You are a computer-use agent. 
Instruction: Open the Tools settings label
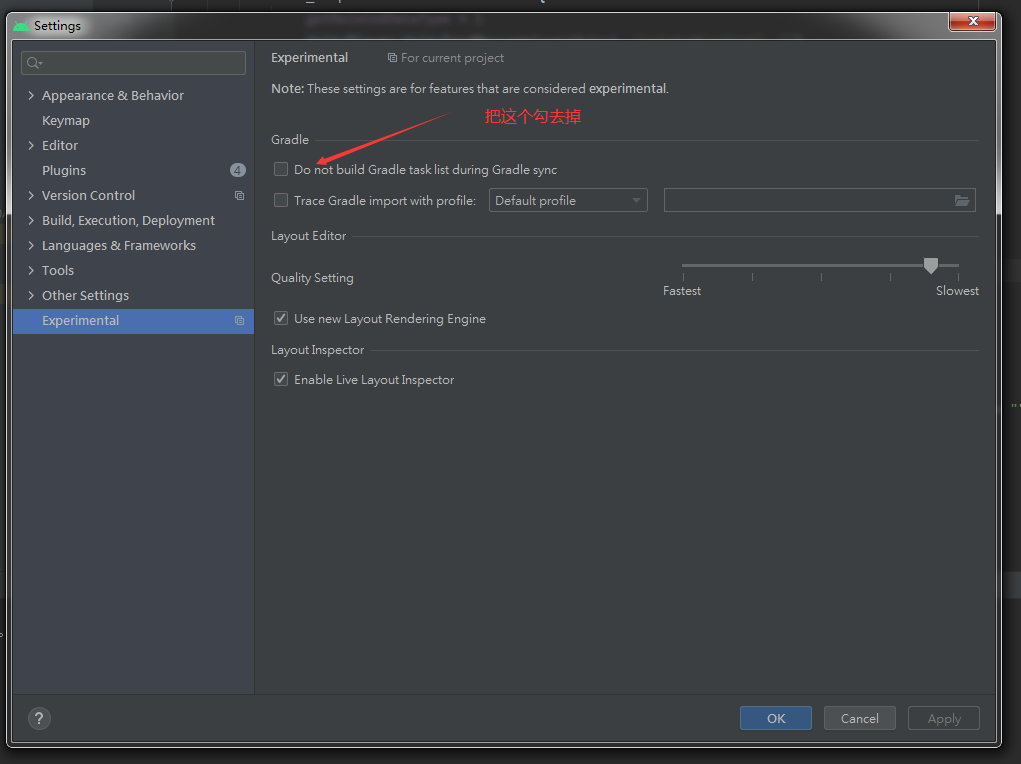tap(58, 270)
